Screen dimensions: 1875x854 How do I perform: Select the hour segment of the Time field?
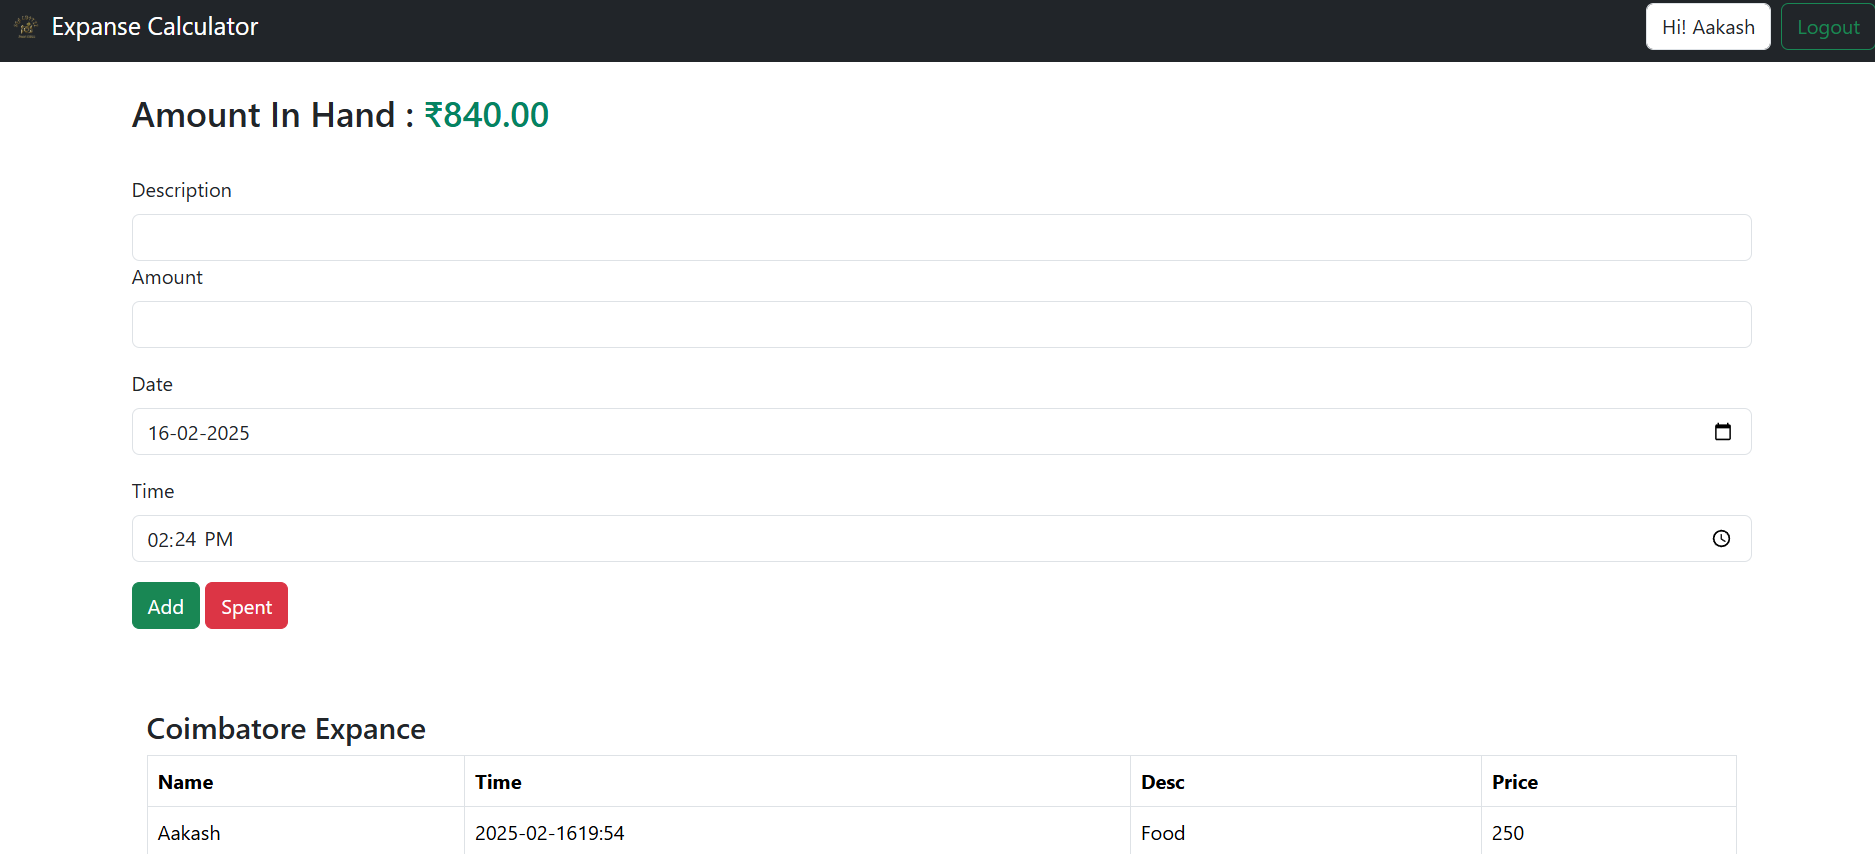[x=158, y=540]
